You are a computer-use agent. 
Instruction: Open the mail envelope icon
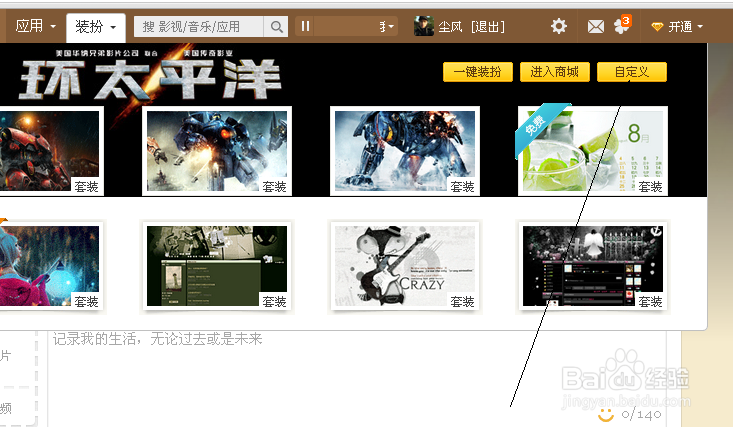pyautogui.click(x=596, y=27)
